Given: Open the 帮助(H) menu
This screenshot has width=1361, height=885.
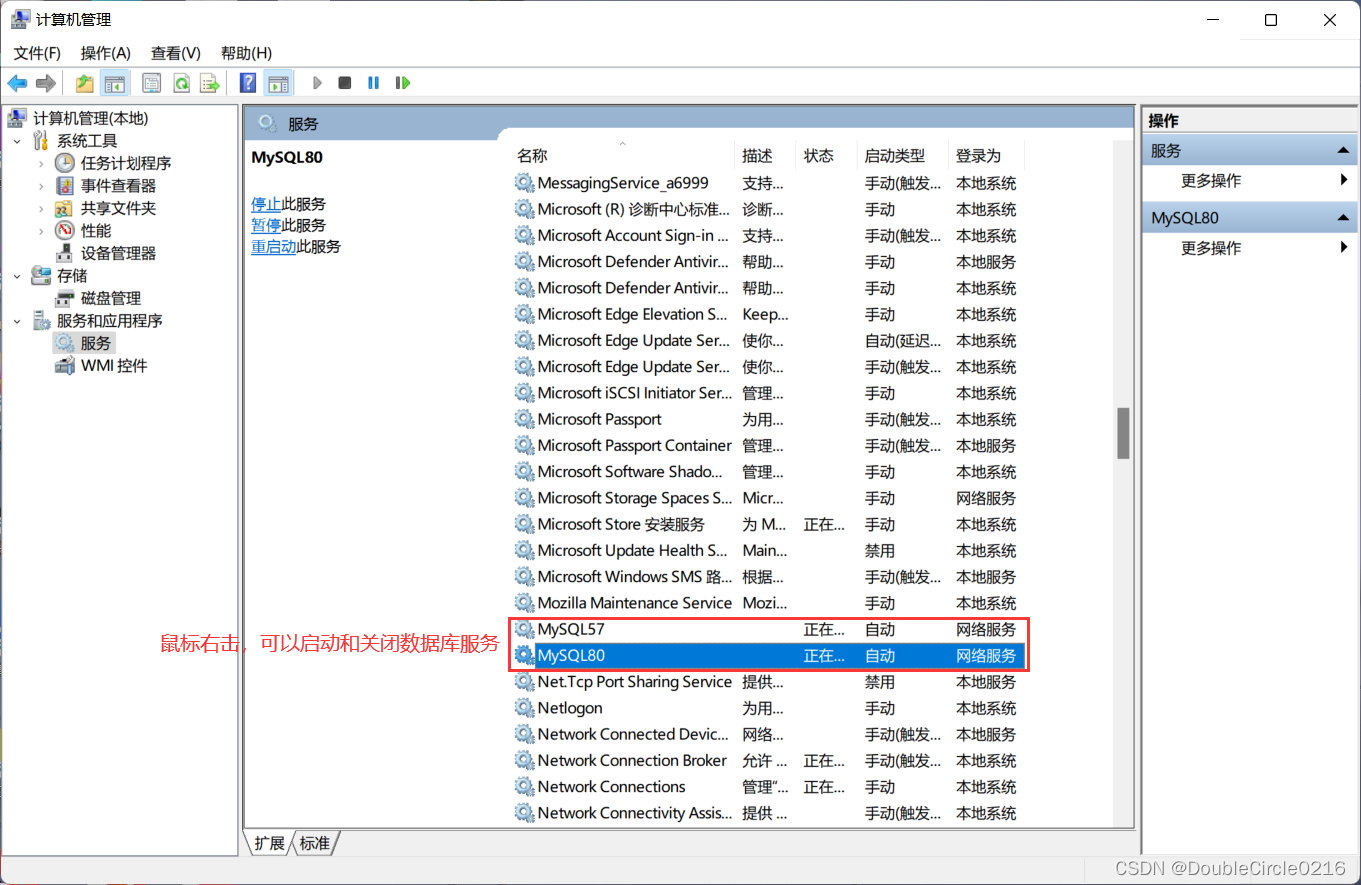Looking at the screenshot, I should (246, 53).
